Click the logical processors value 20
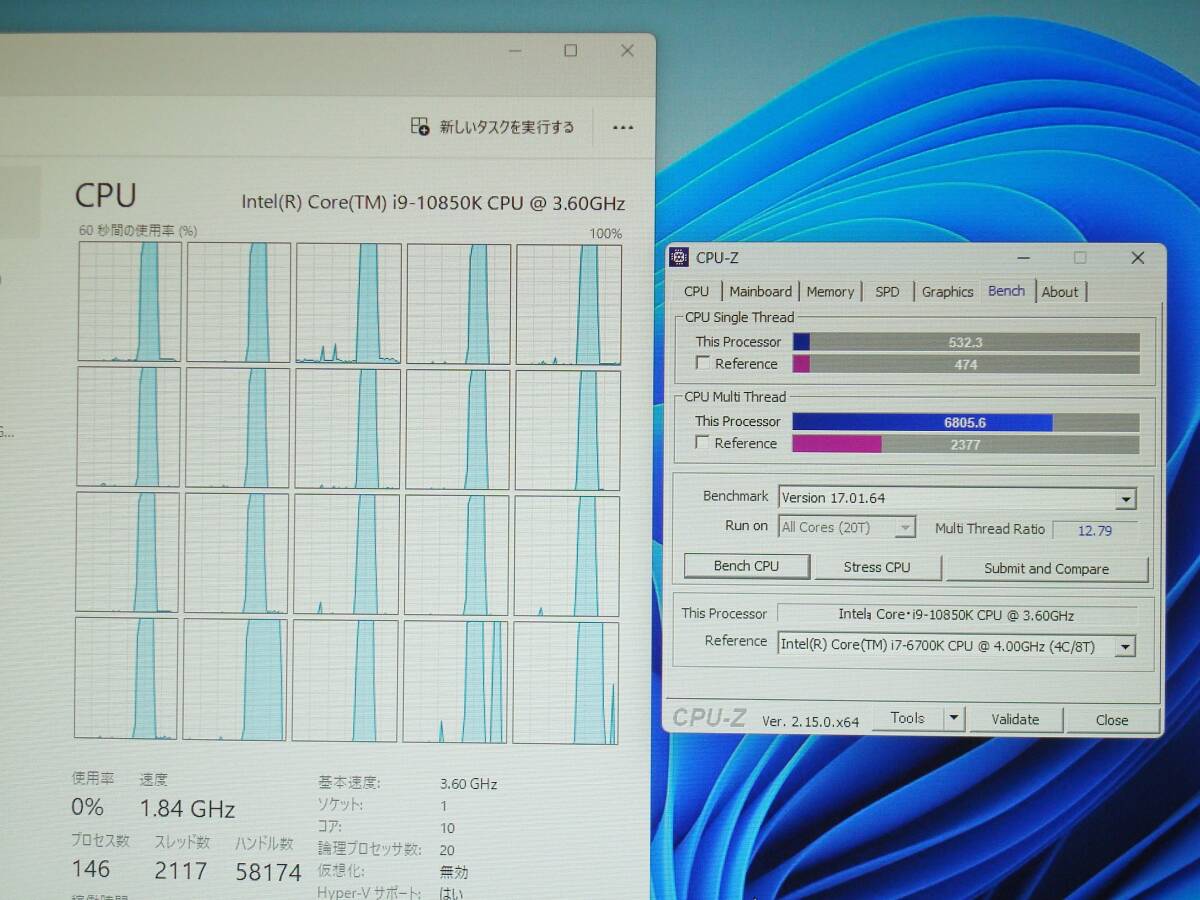The image size is (1200, 900). click(447, 850)
